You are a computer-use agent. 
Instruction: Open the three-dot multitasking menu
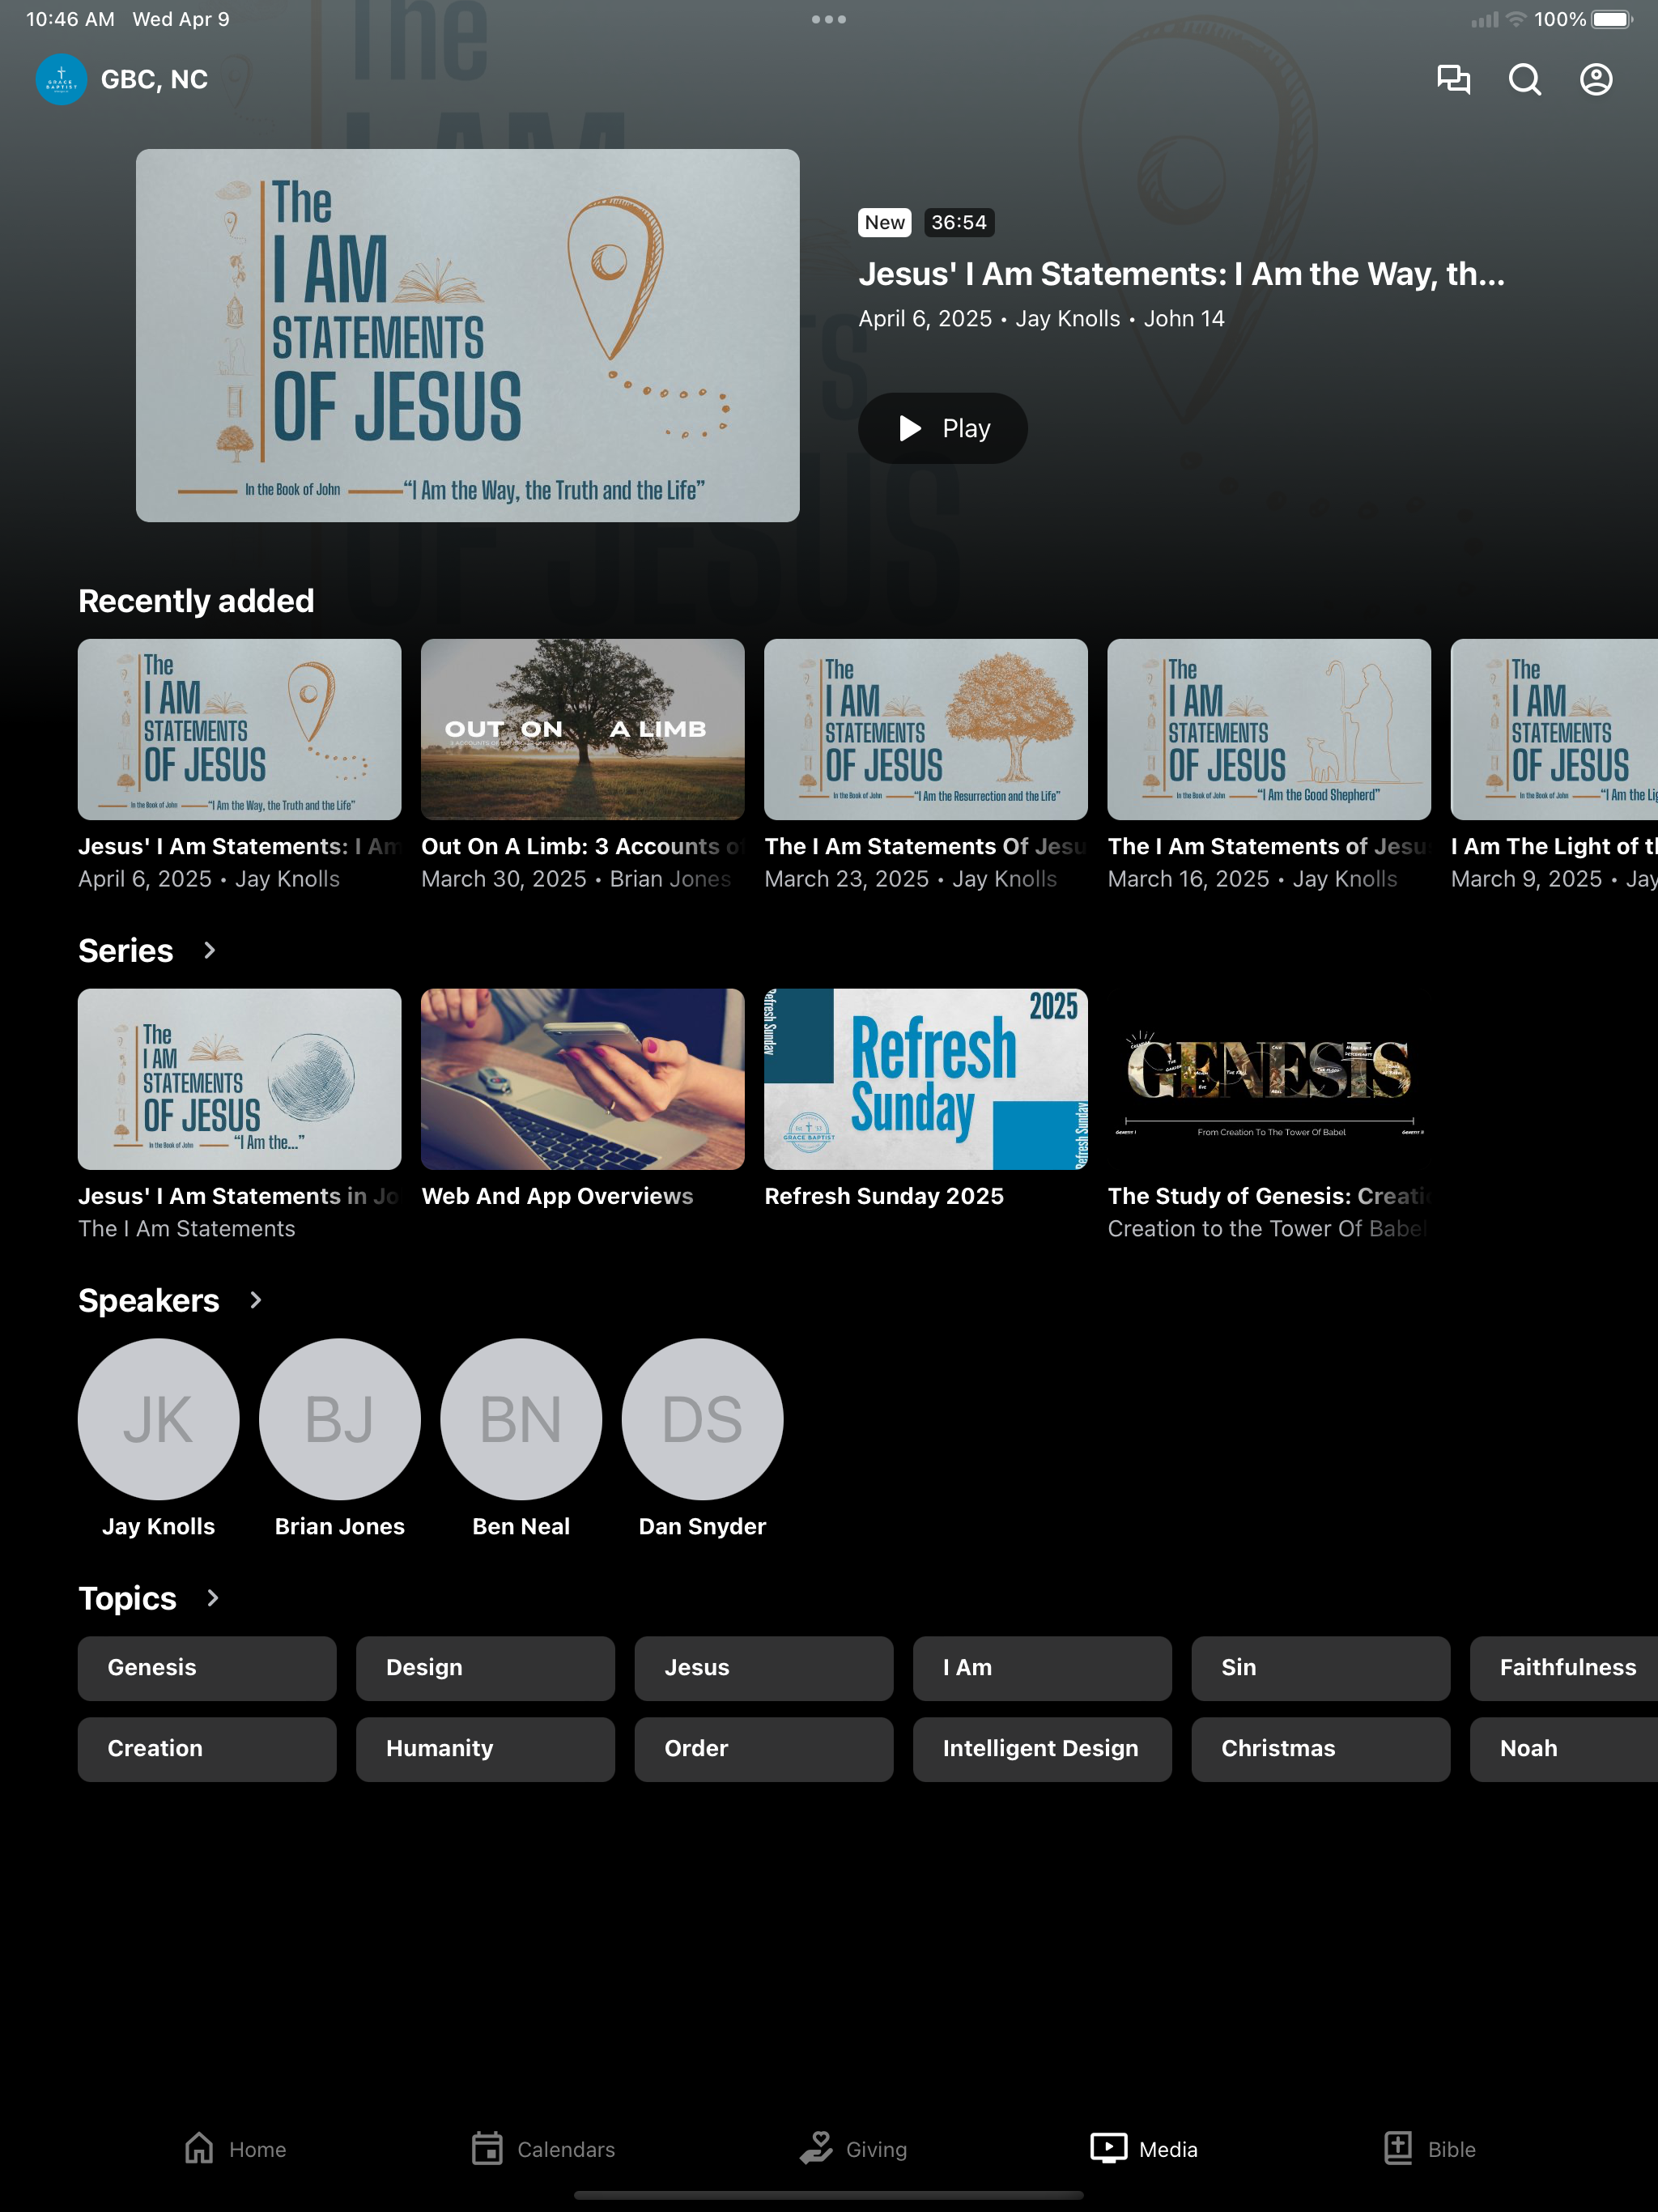[829, 19]
